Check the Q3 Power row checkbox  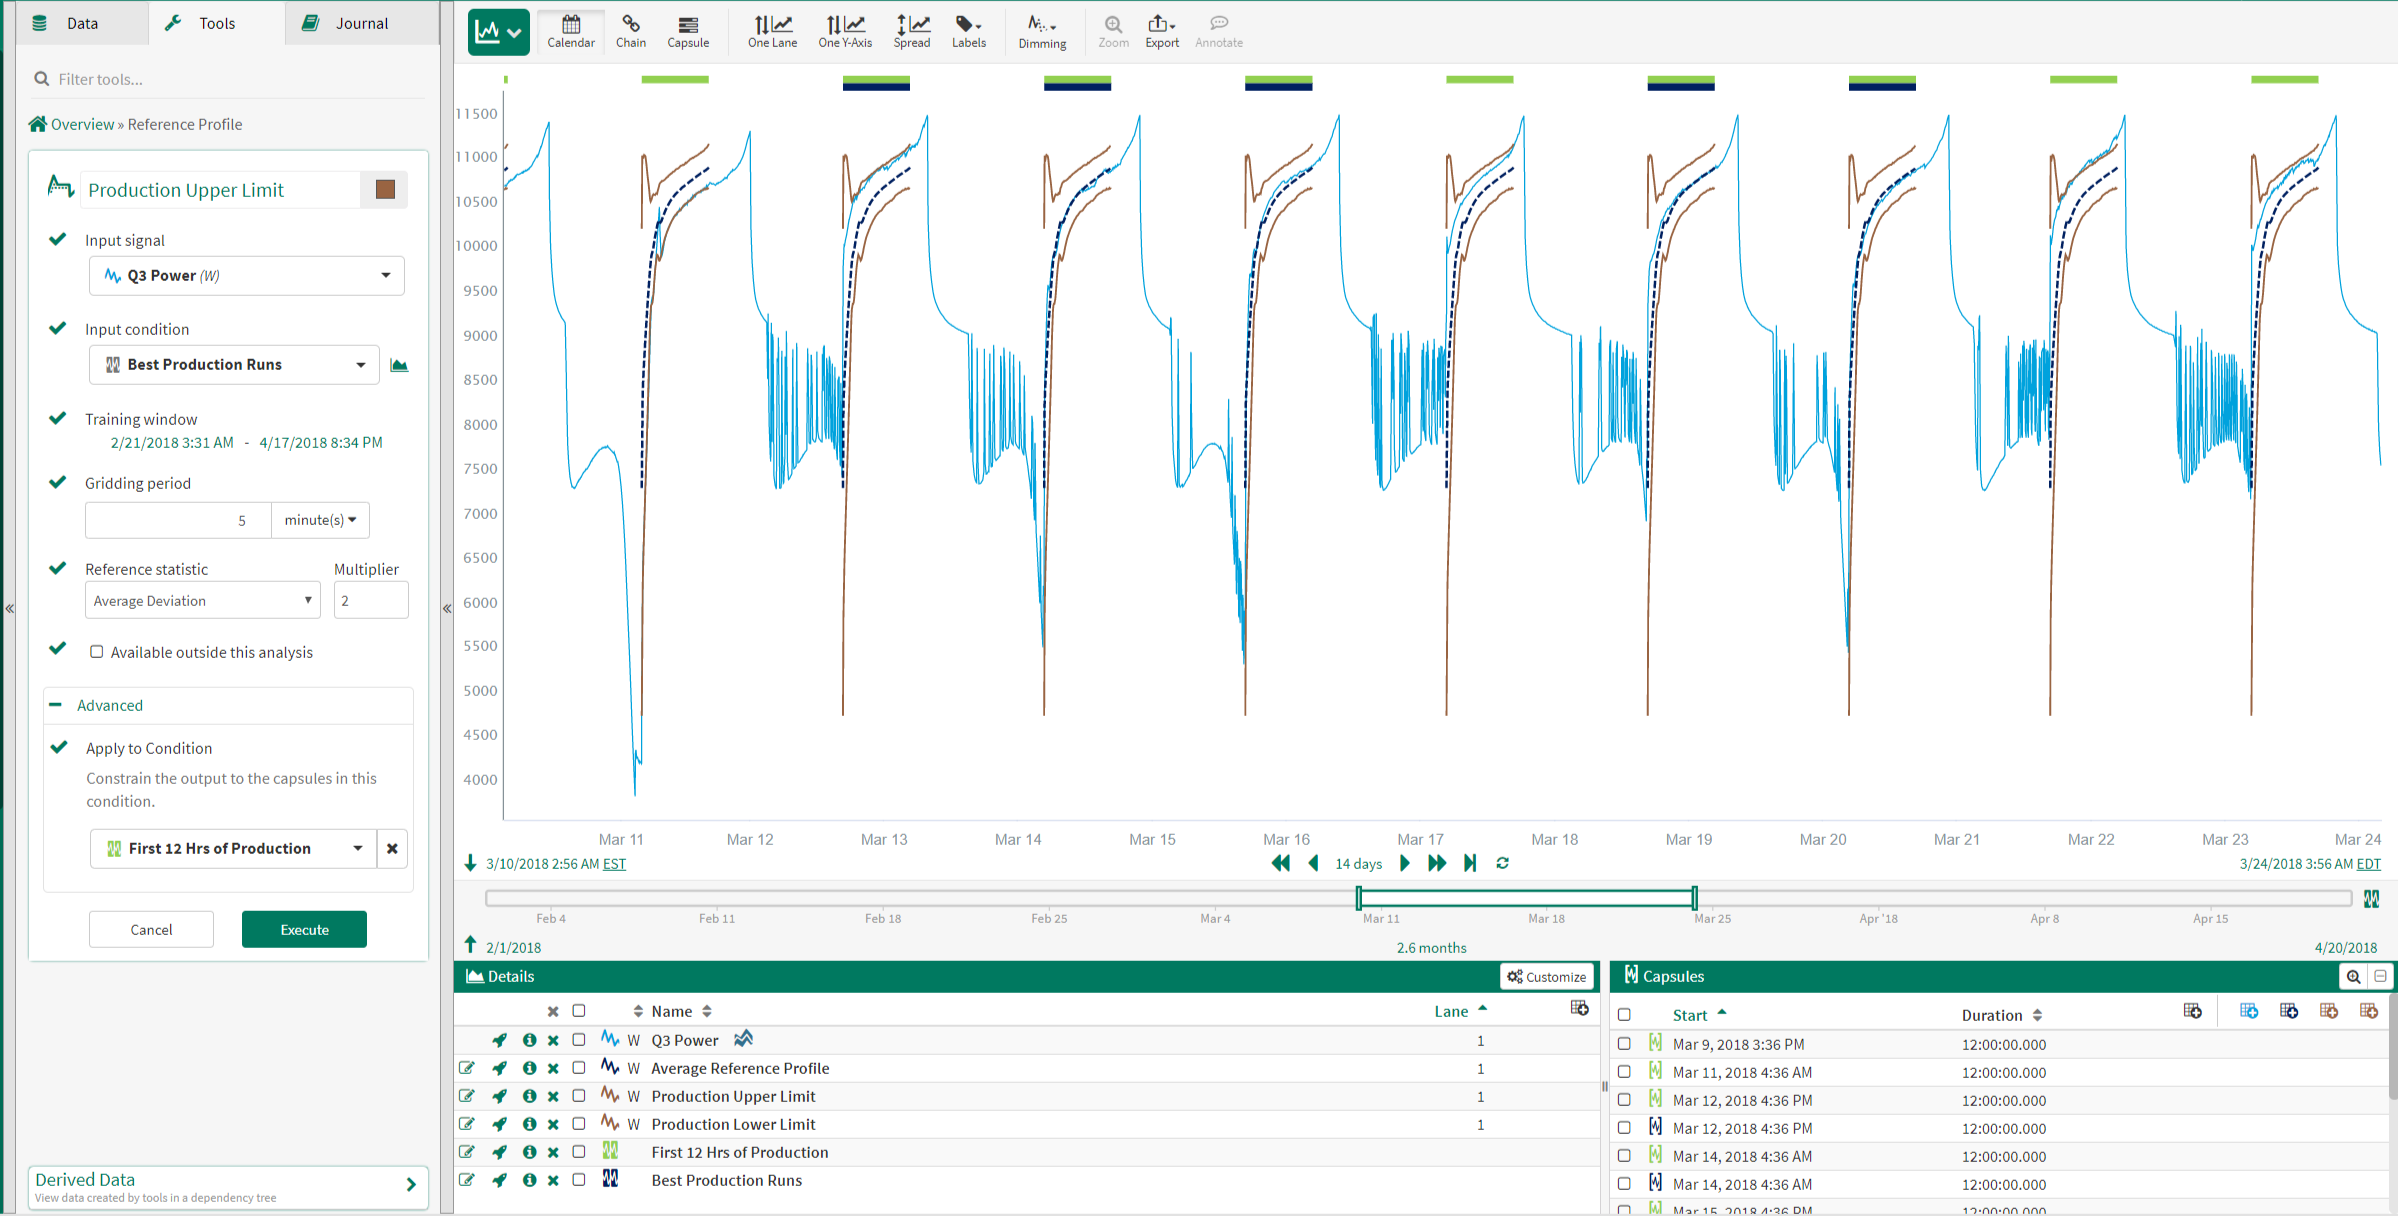pyautogui.click(x=579, y=1040)
